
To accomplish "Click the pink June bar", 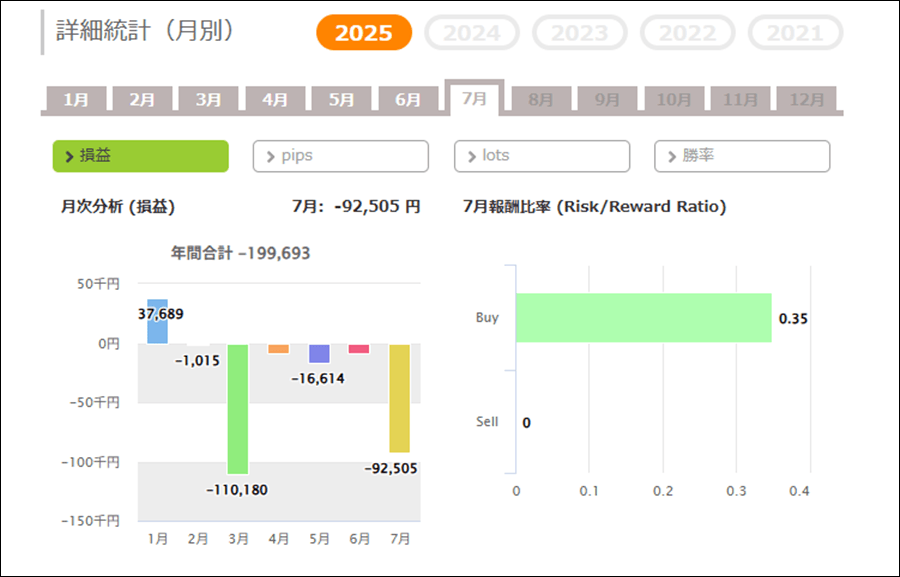I will tap(359, 349).
